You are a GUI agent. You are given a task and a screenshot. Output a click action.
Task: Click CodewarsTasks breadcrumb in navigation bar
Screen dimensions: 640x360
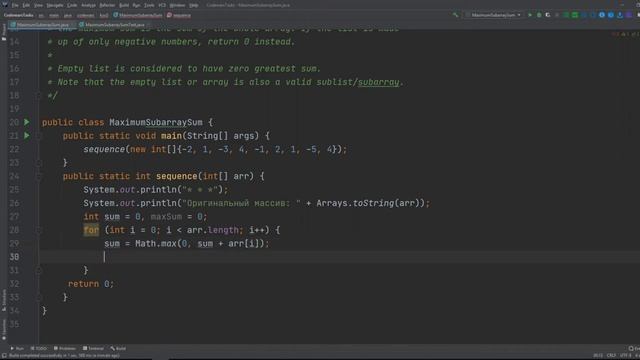(x=18, y=15)
